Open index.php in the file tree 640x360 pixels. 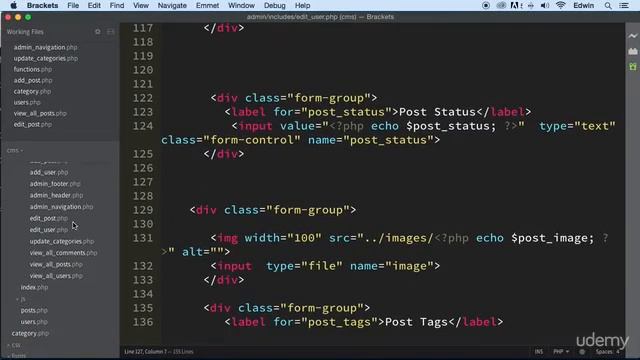(34, 287)
